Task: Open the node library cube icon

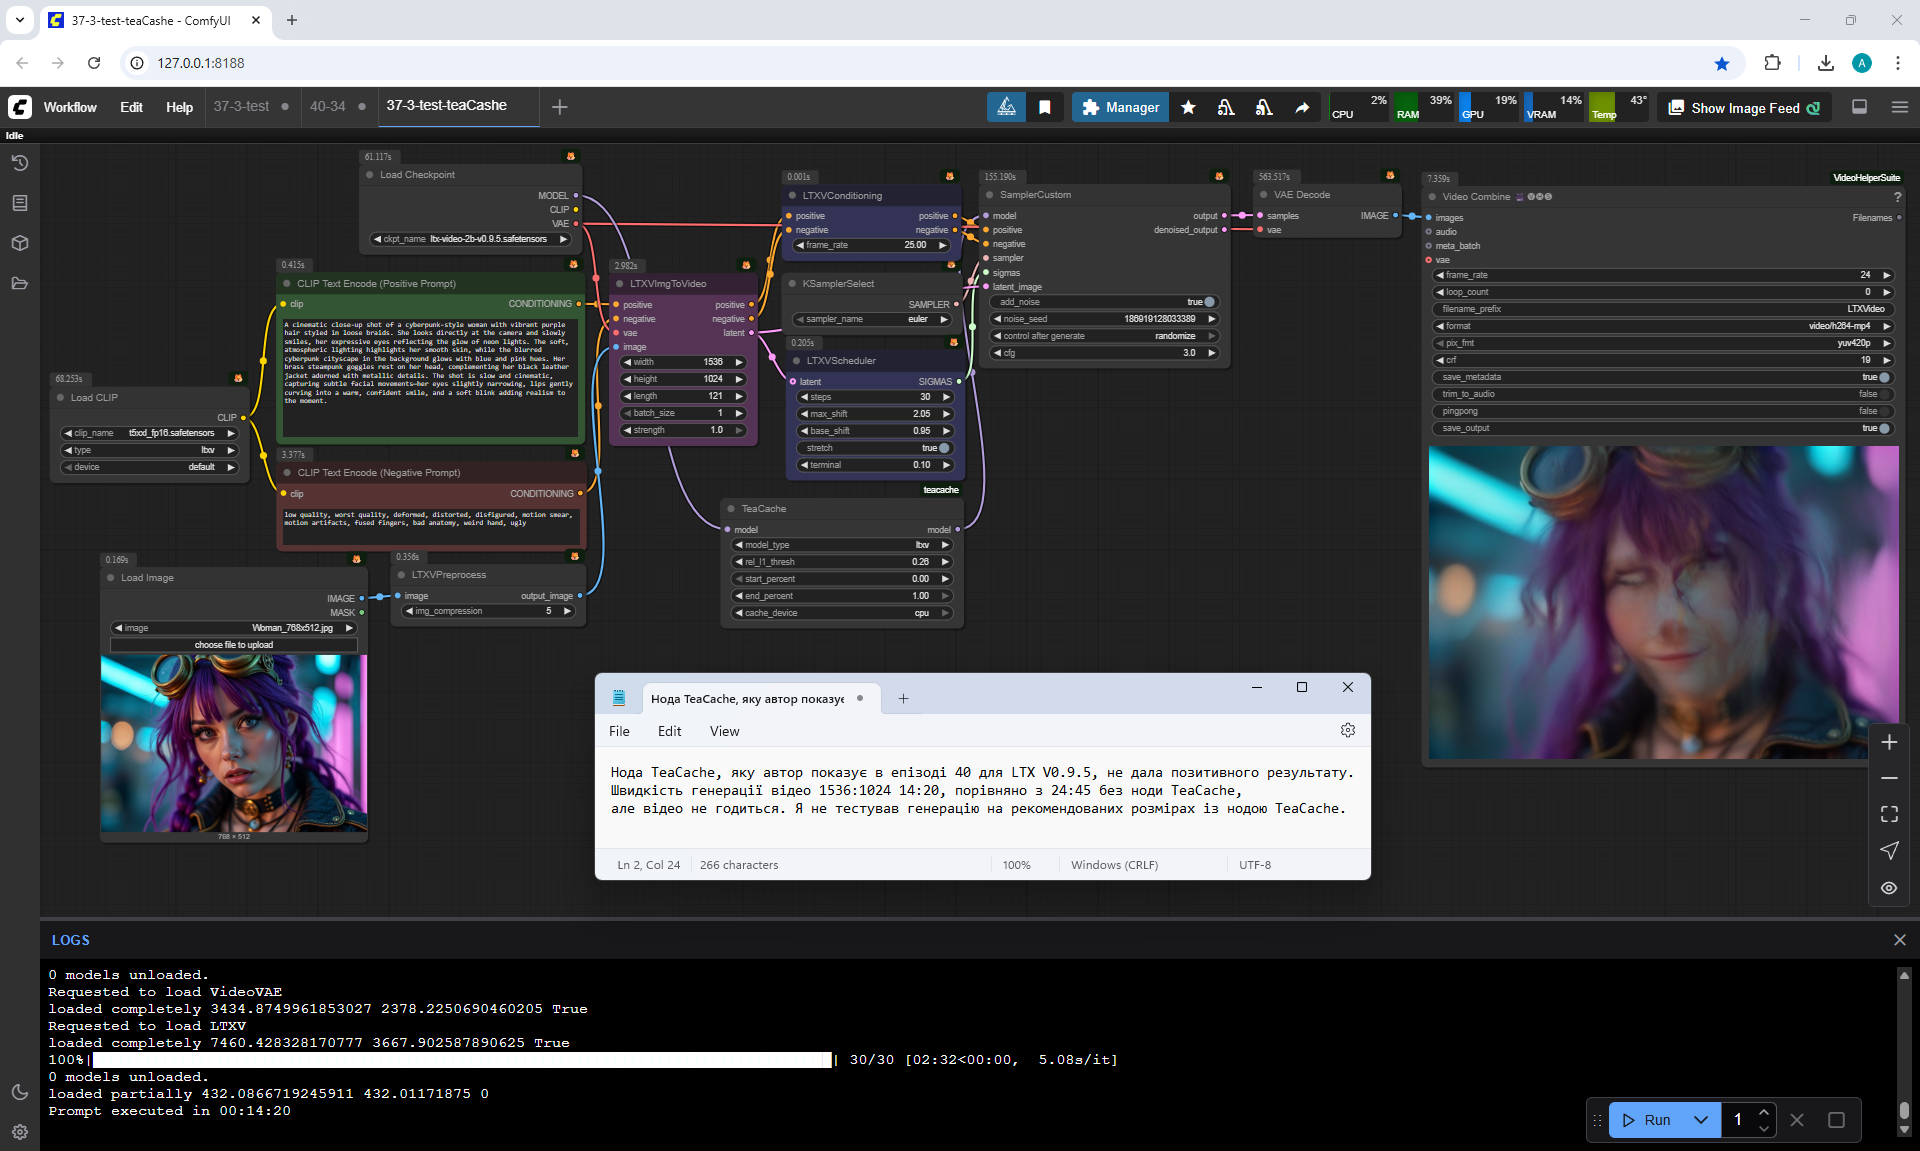Action: (19, 243)
